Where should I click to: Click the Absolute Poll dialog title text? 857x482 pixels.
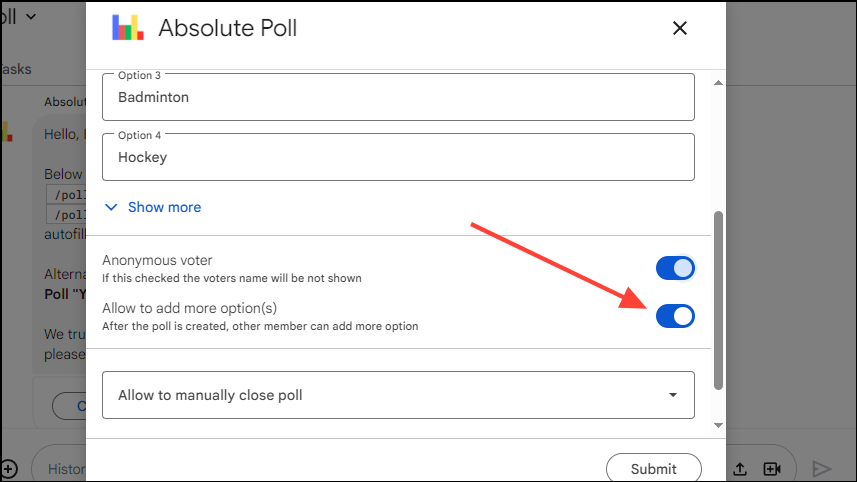(227, 28)
